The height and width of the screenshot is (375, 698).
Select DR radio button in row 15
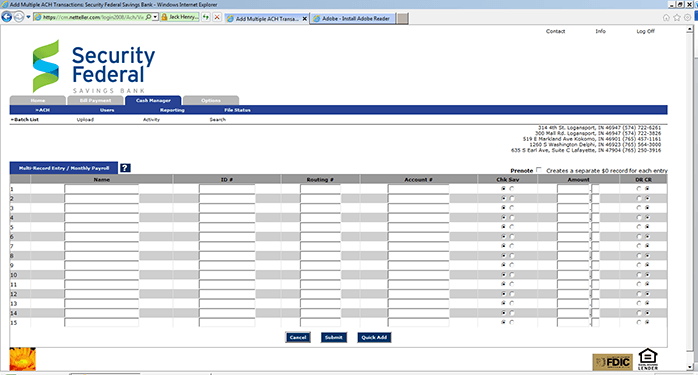click(639, 322)
